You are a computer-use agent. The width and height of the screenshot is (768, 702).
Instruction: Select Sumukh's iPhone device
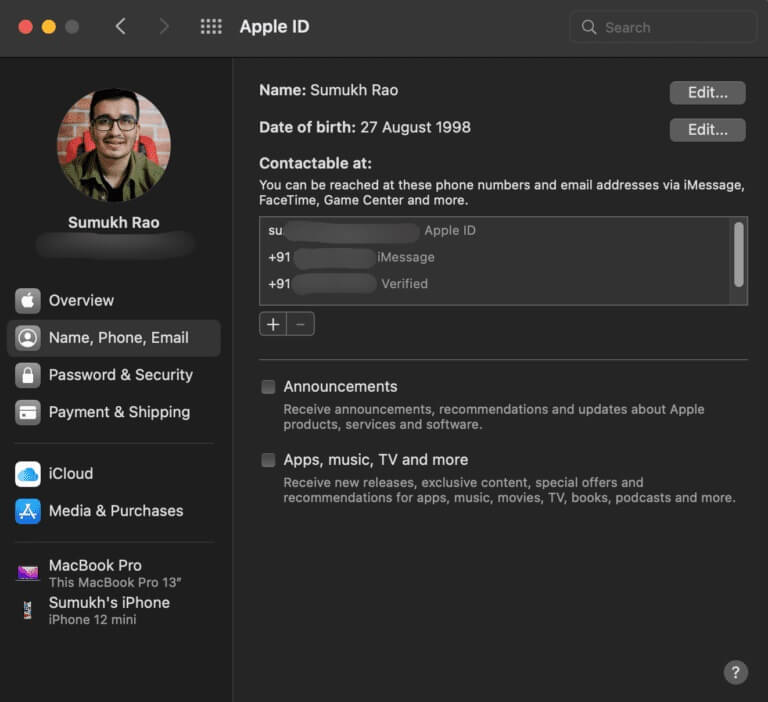point(114,610)
